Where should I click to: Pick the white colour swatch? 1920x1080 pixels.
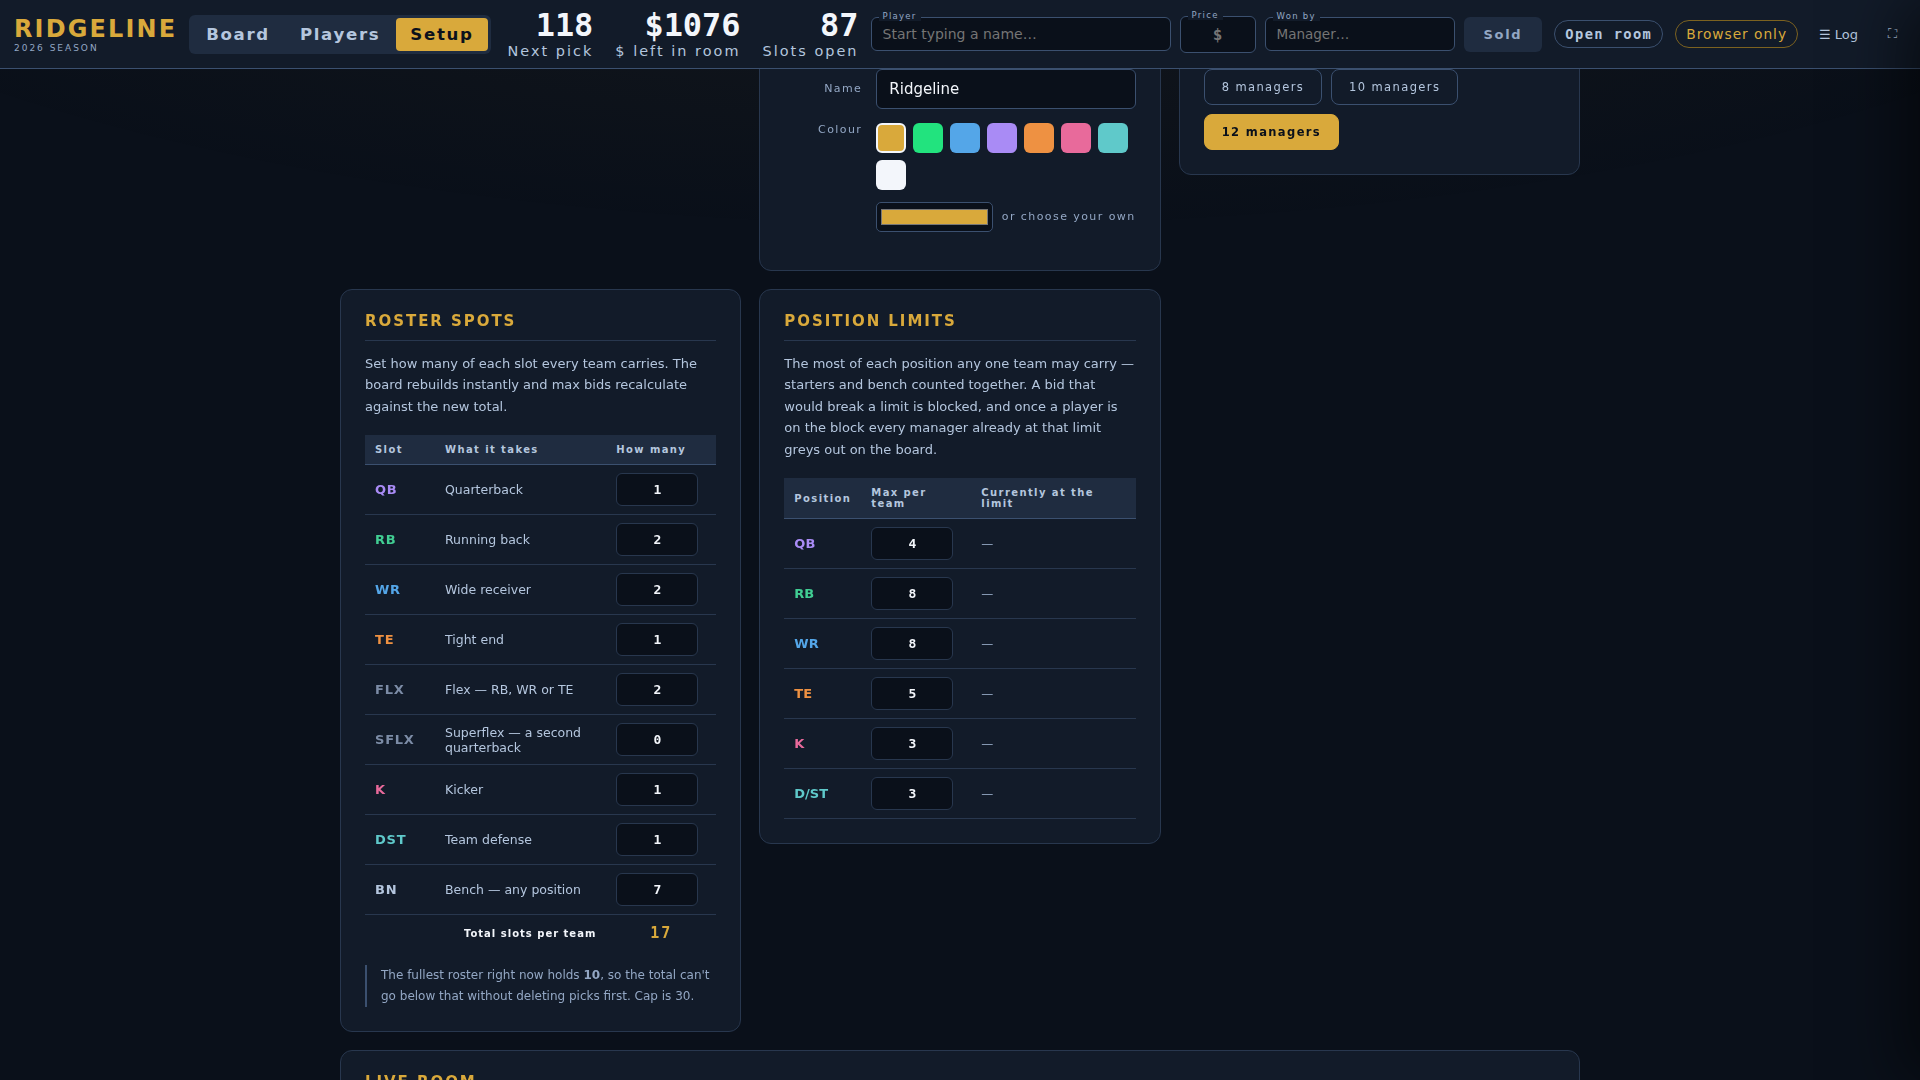891,175
